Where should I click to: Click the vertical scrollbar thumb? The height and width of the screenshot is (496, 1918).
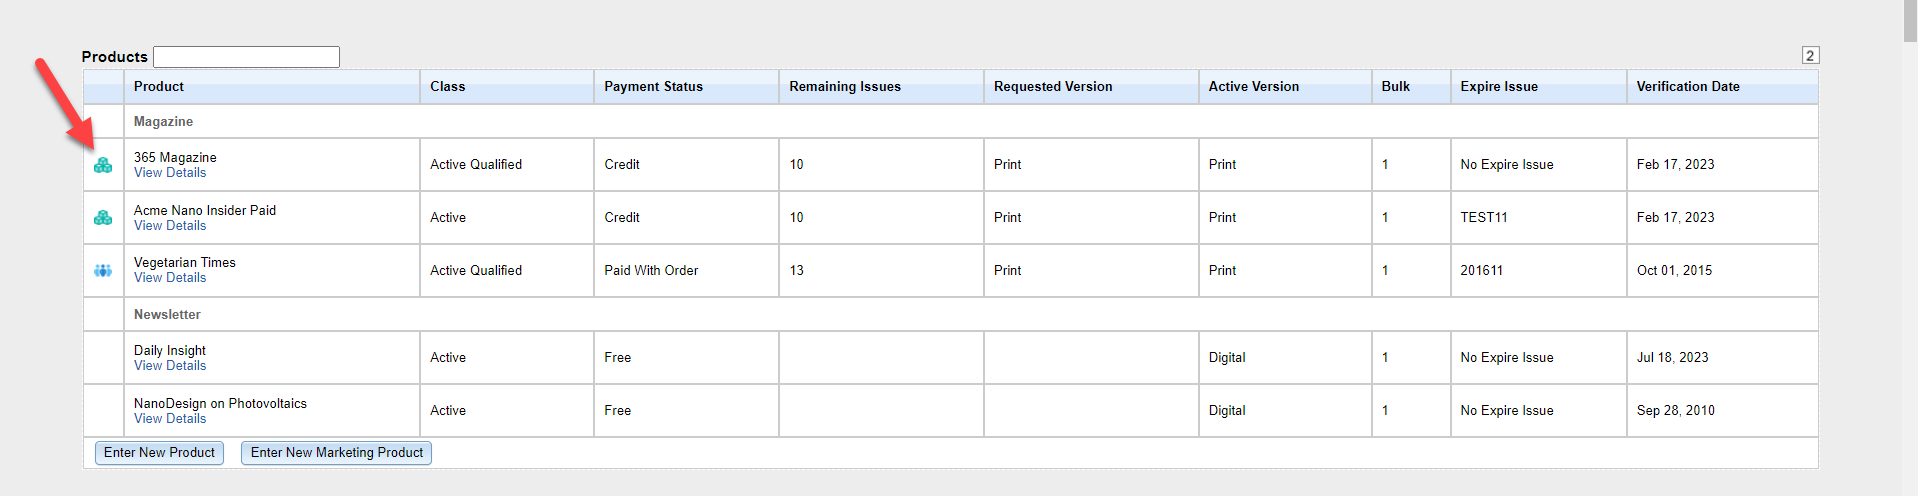point(1910,20)
